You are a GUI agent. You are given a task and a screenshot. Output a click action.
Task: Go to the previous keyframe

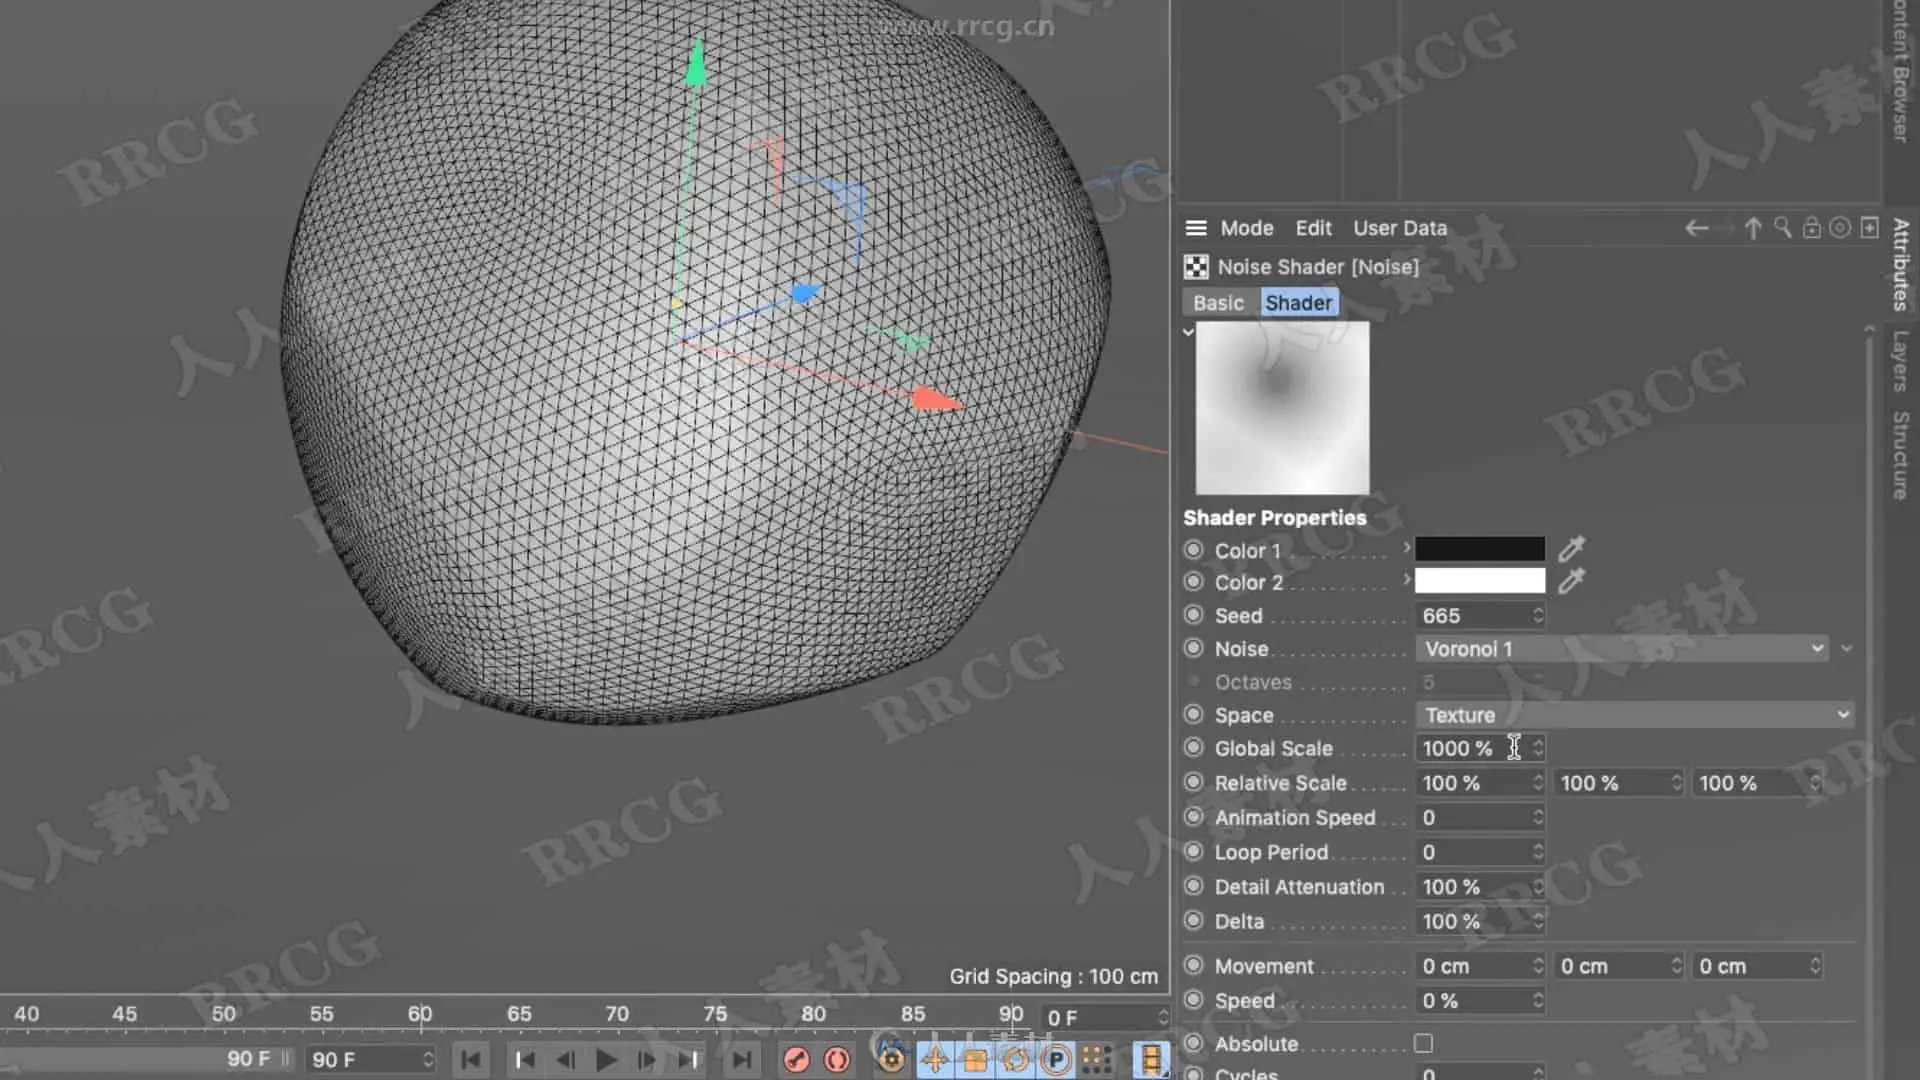click(525, 1060)
